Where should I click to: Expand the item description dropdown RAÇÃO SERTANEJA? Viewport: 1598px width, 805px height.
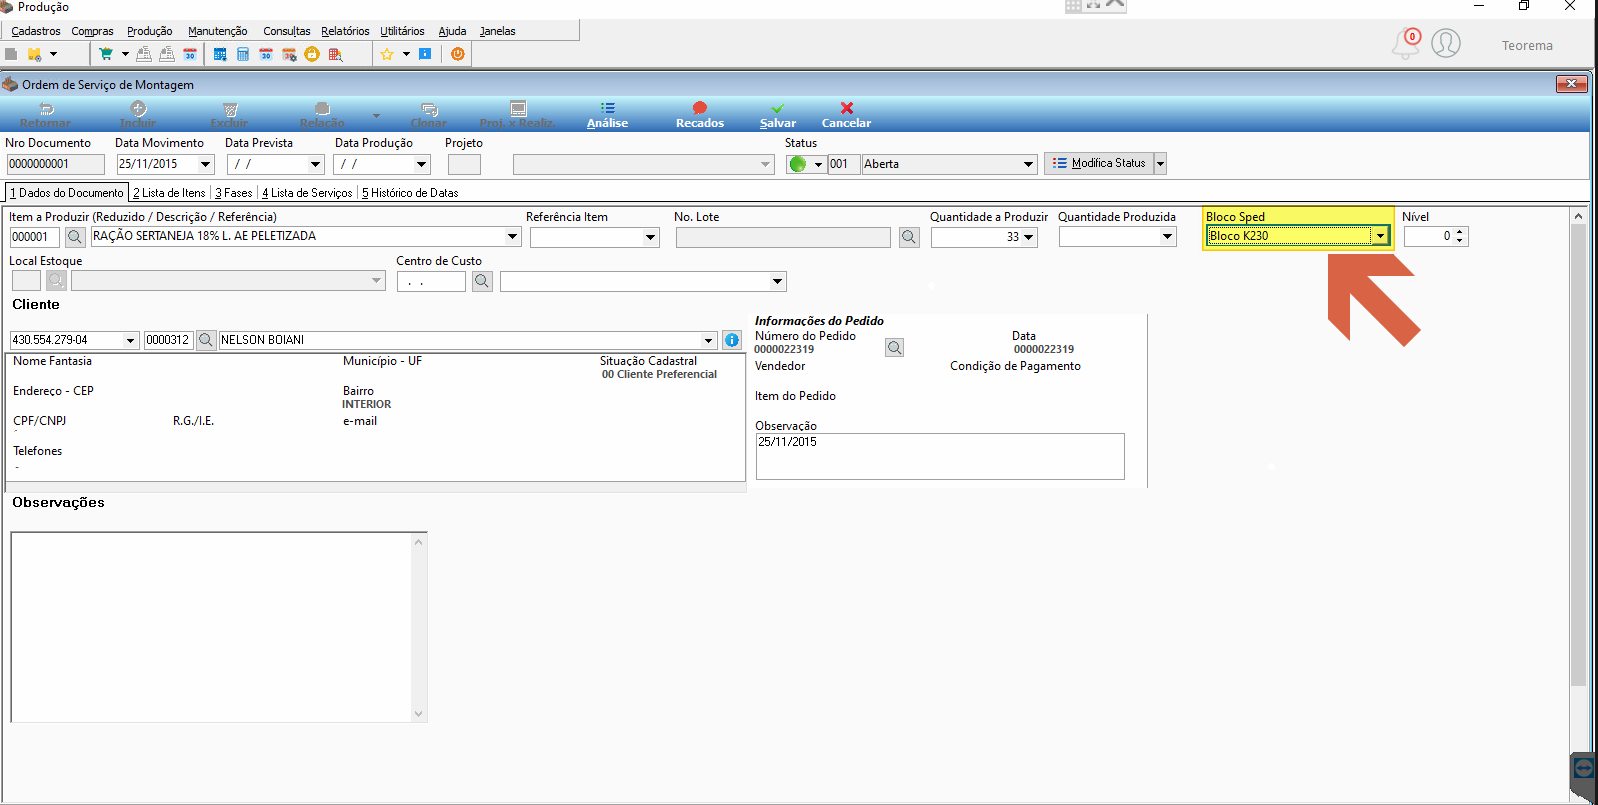[512, 237]
